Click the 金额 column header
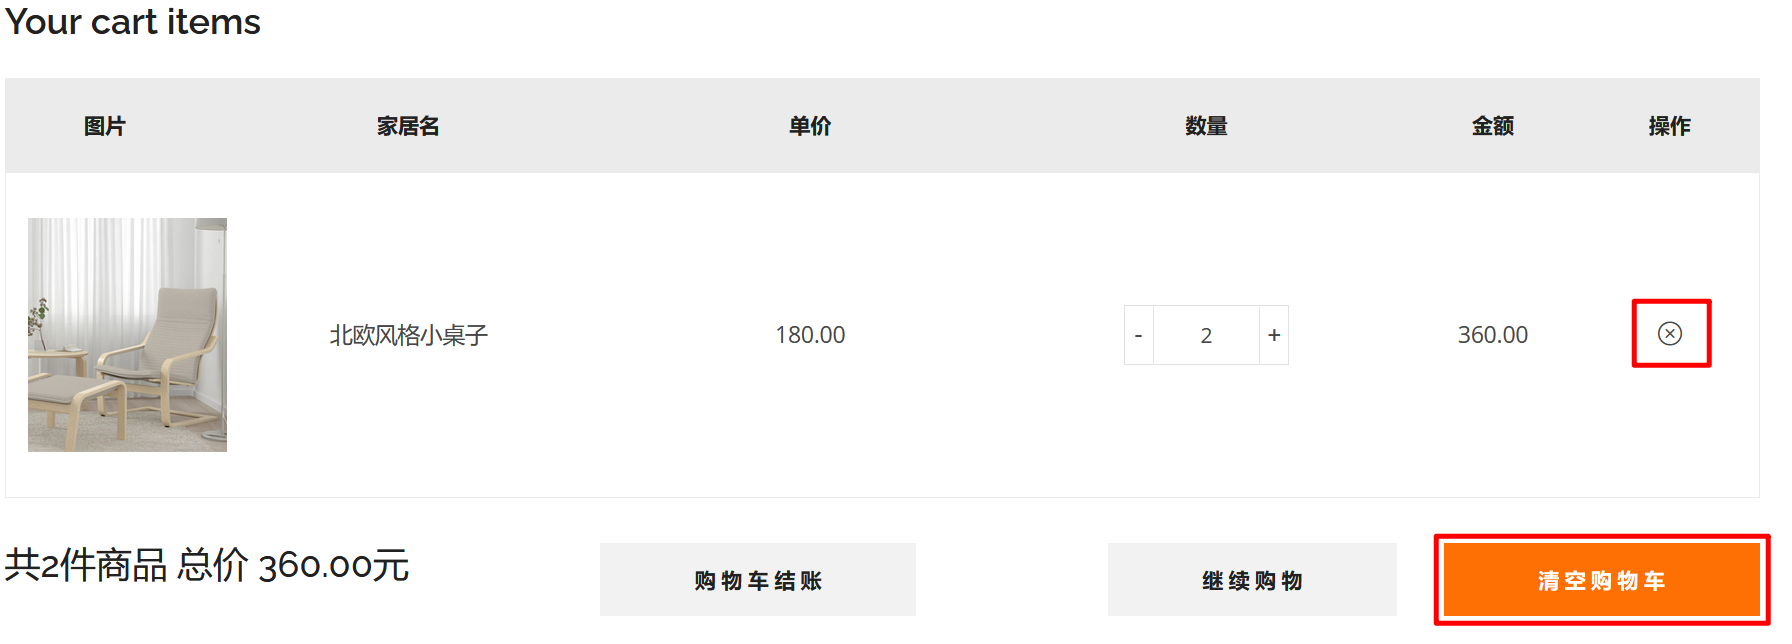The image size is (1792, 644). point(1492,126)
